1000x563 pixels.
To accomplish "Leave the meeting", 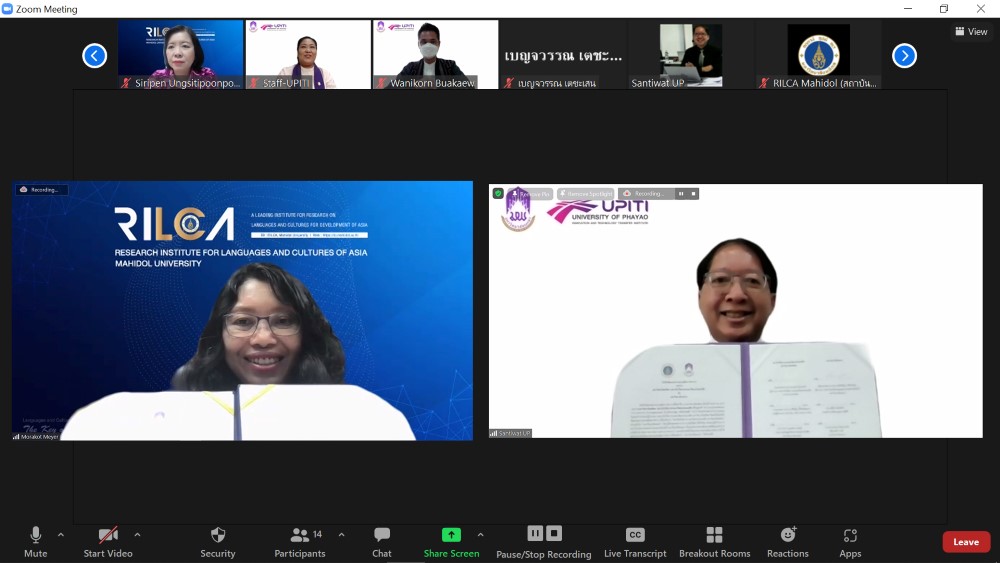I will coord(966,542).
